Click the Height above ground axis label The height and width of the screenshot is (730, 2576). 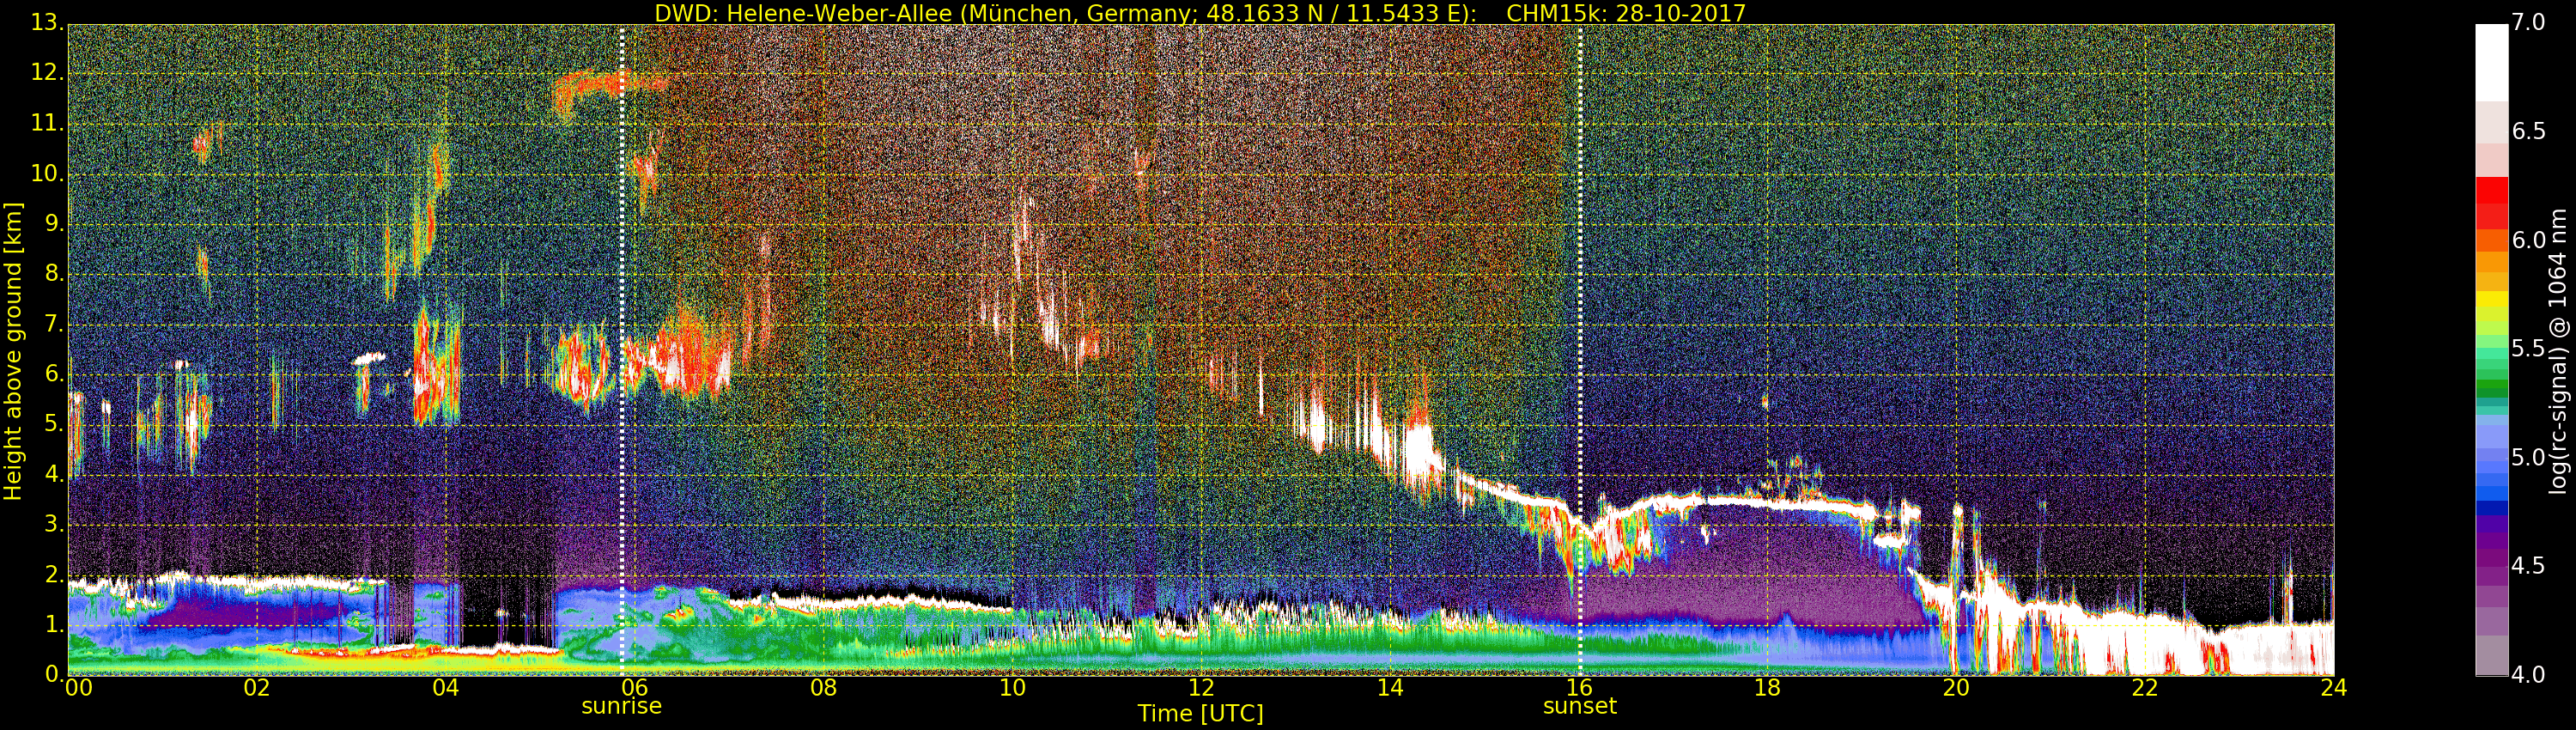point(13,350)
